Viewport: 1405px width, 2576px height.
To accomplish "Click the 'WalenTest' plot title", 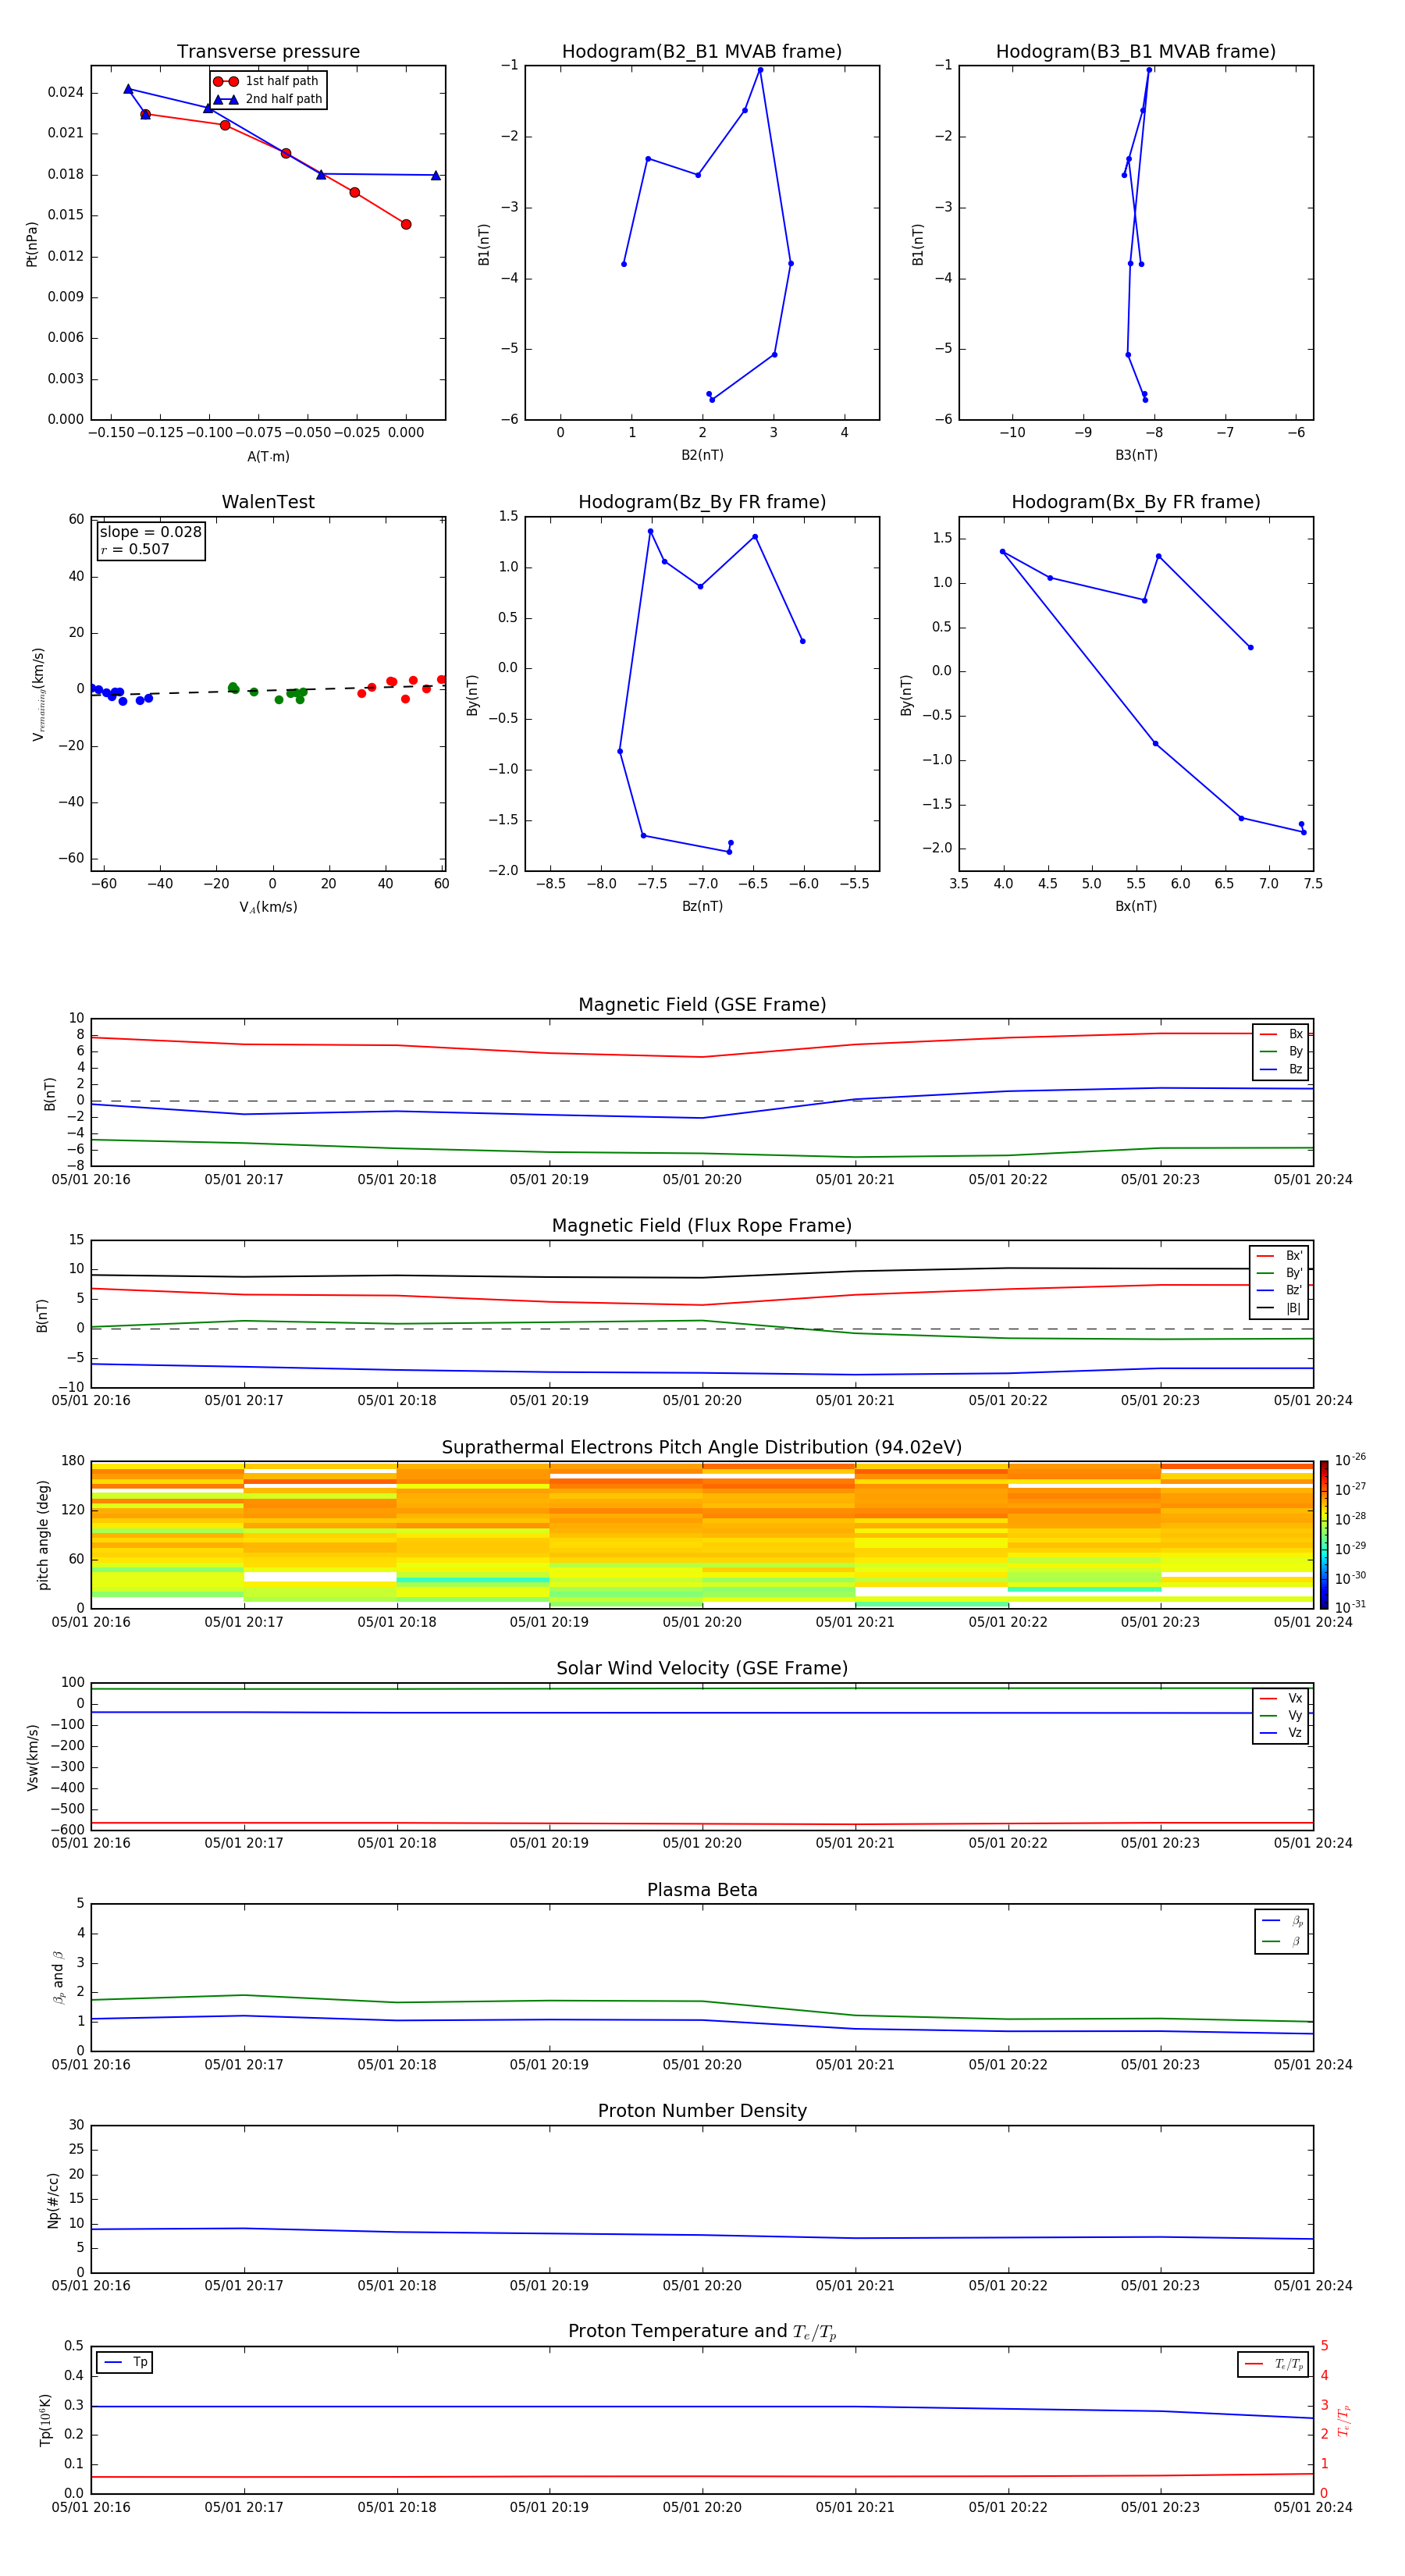I will pos(268,502).
